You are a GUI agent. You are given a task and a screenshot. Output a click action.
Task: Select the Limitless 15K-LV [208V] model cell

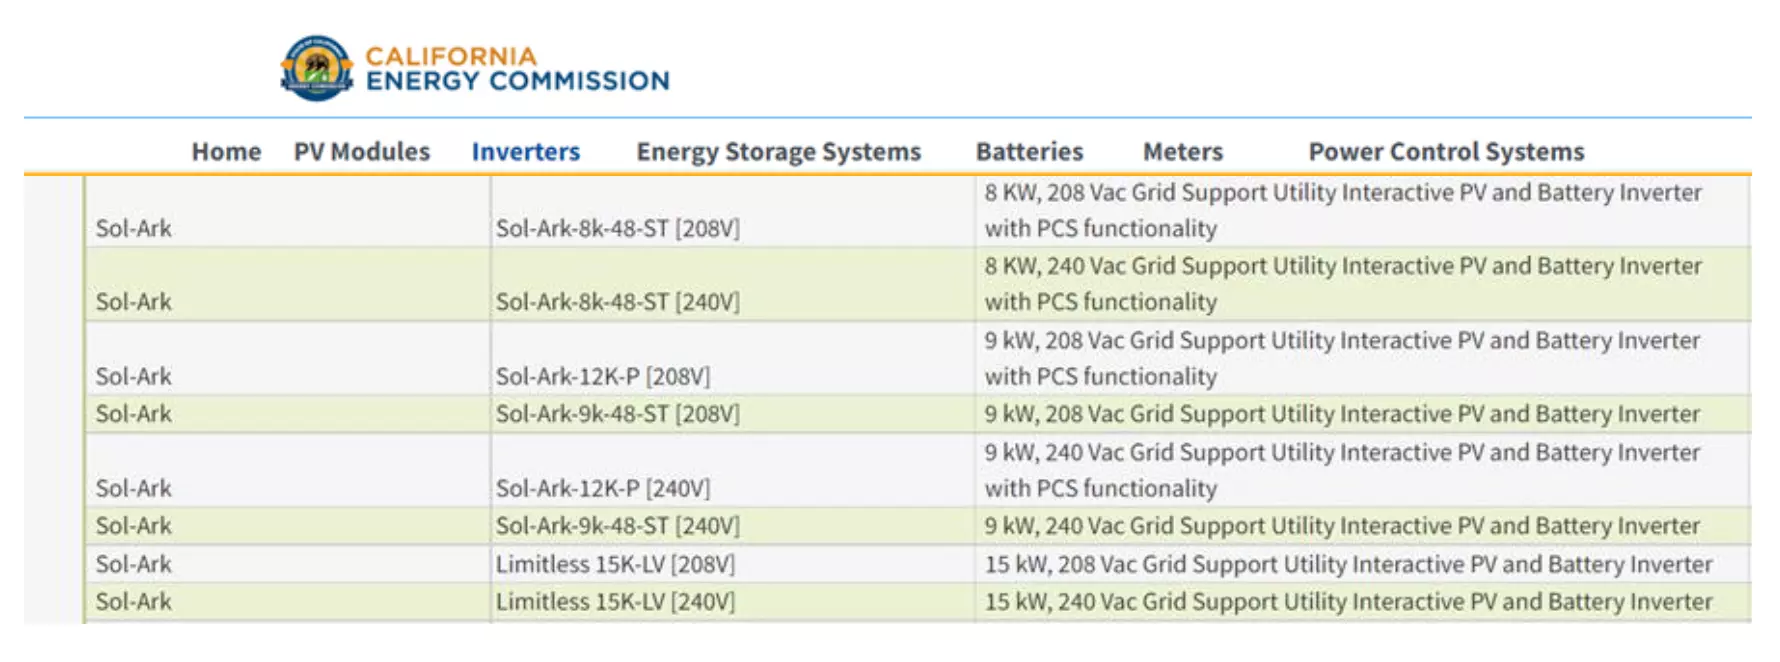click(x=615, y=564)
